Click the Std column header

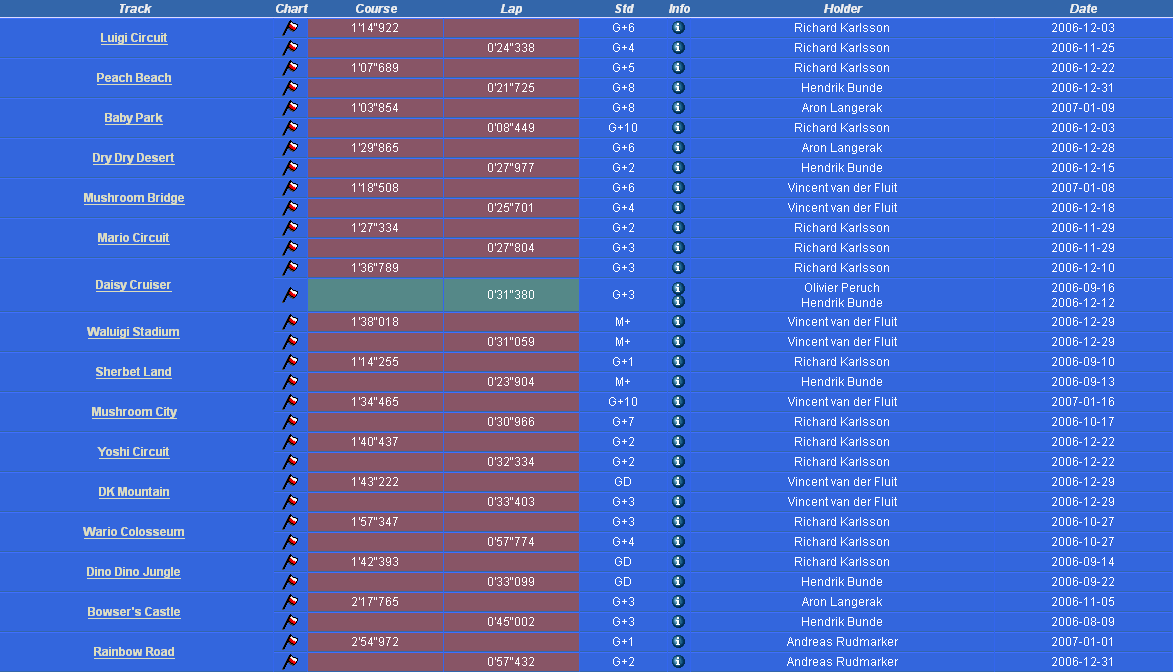click(x=624, y=9)
